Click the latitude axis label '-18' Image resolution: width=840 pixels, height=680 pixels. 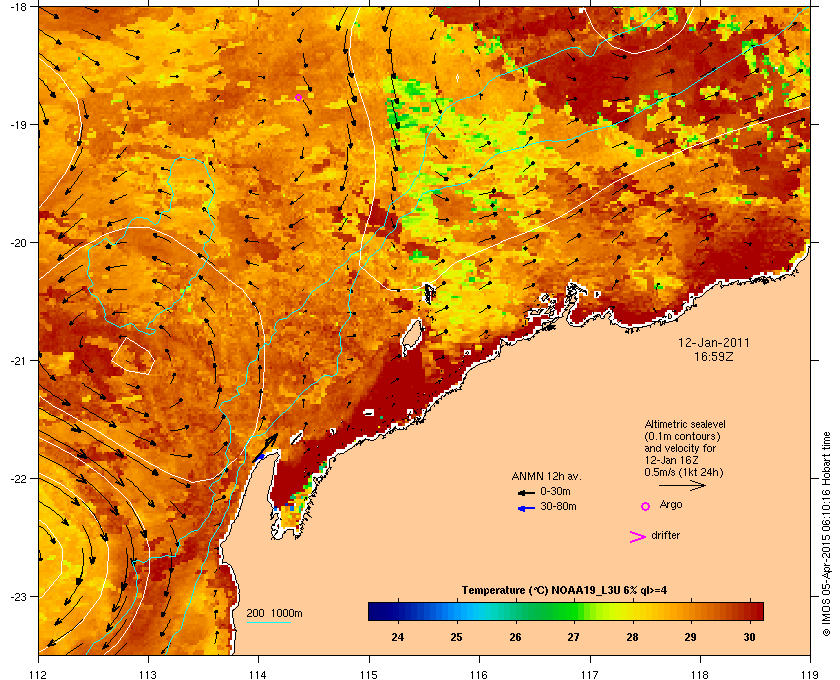pos(18,6)
